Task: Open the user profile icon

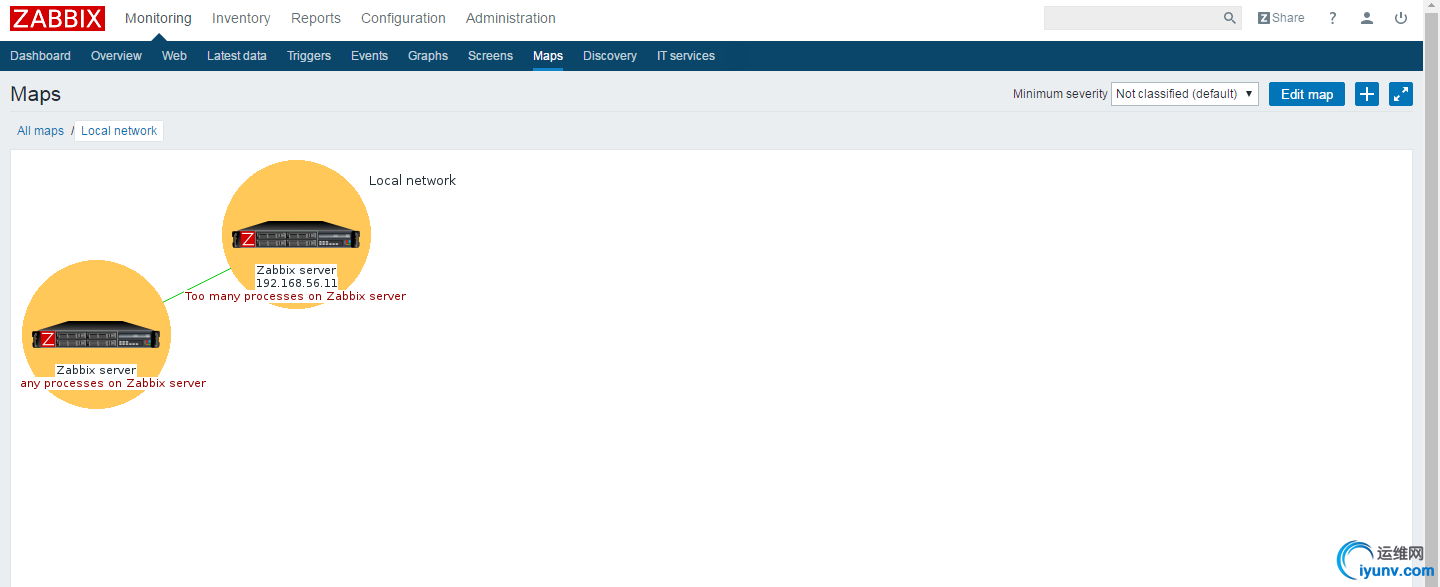Action: coord(1367,18)
